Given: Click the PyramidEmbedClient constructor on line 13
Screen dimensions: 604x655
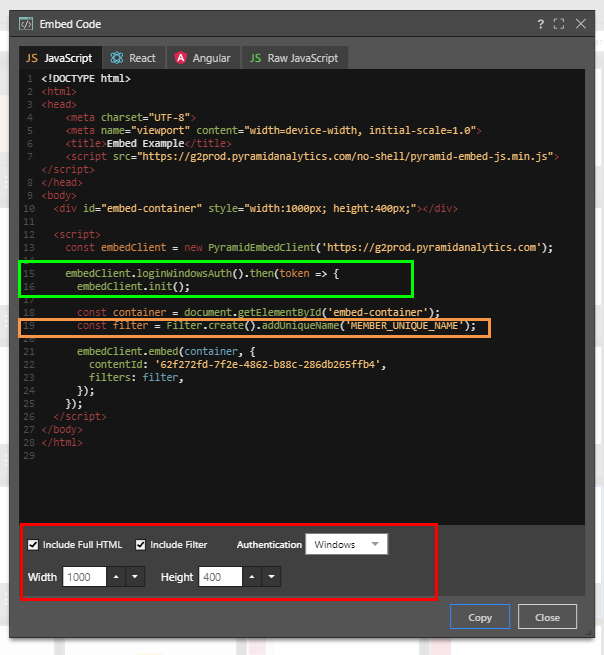Looking at the screenshot, I should tap(261, 248).
